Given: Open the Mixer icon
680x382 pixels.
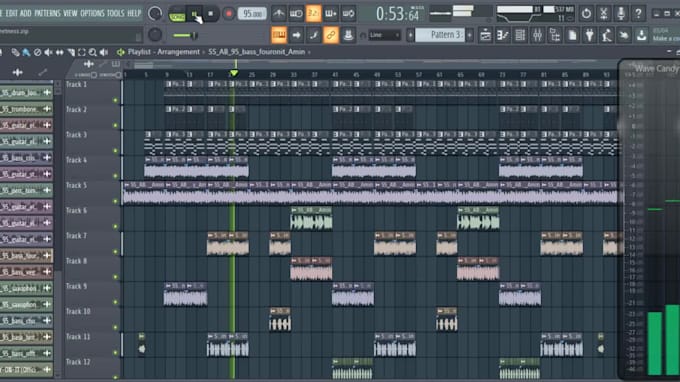Looking at the screenshot, I should point(537,35).
